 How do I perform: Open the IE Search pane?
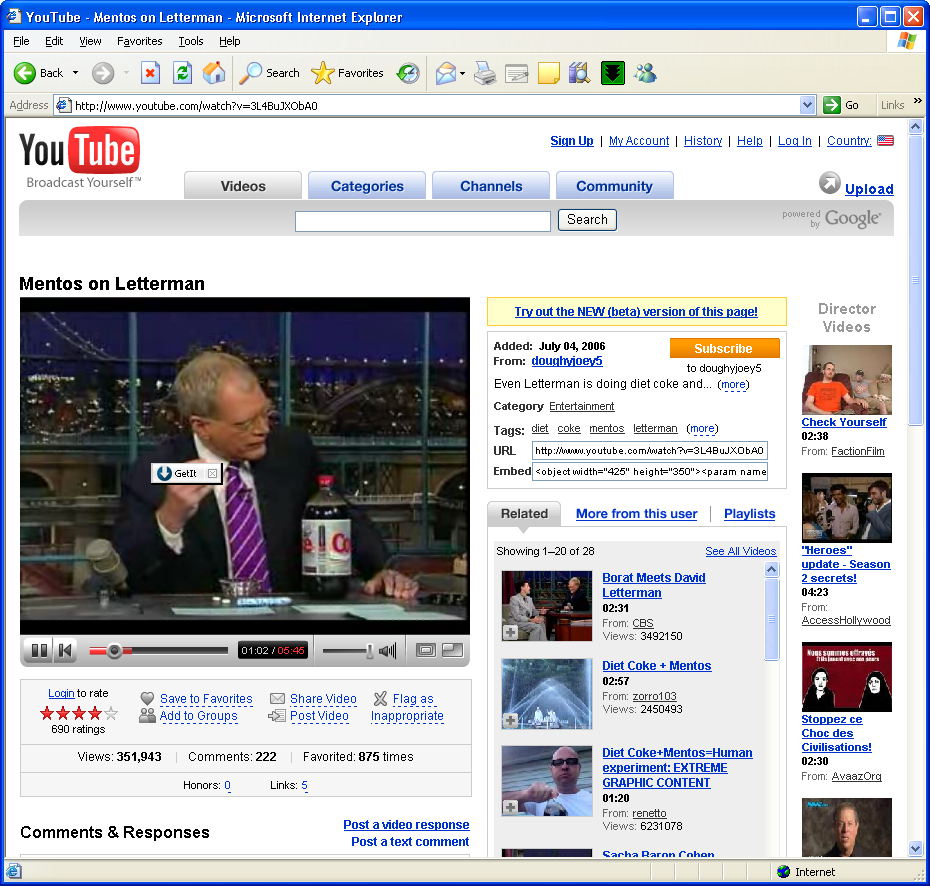tap(270, 74)
